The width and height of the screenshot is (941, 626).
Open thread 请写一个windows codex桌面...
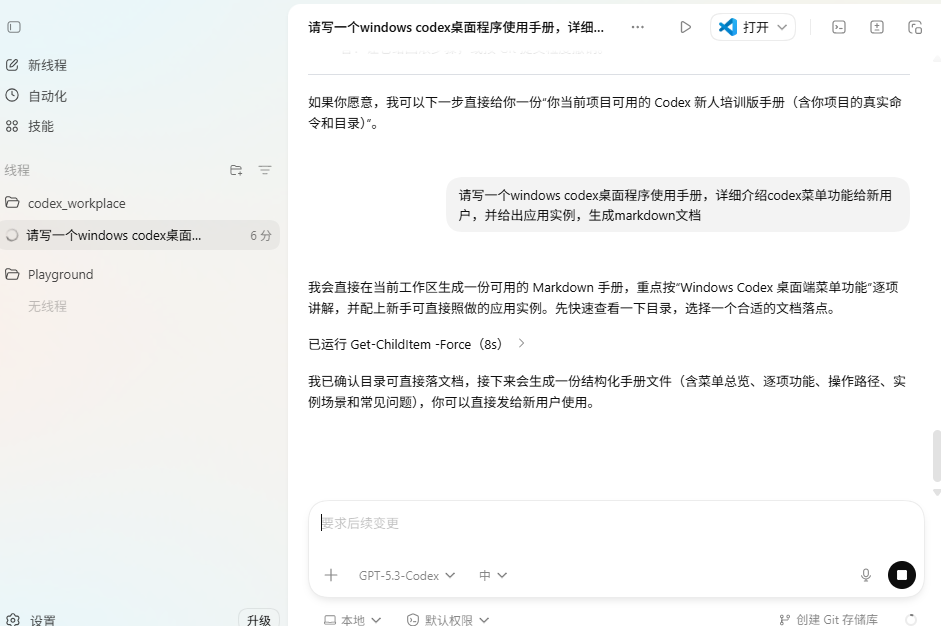(139, 235)
